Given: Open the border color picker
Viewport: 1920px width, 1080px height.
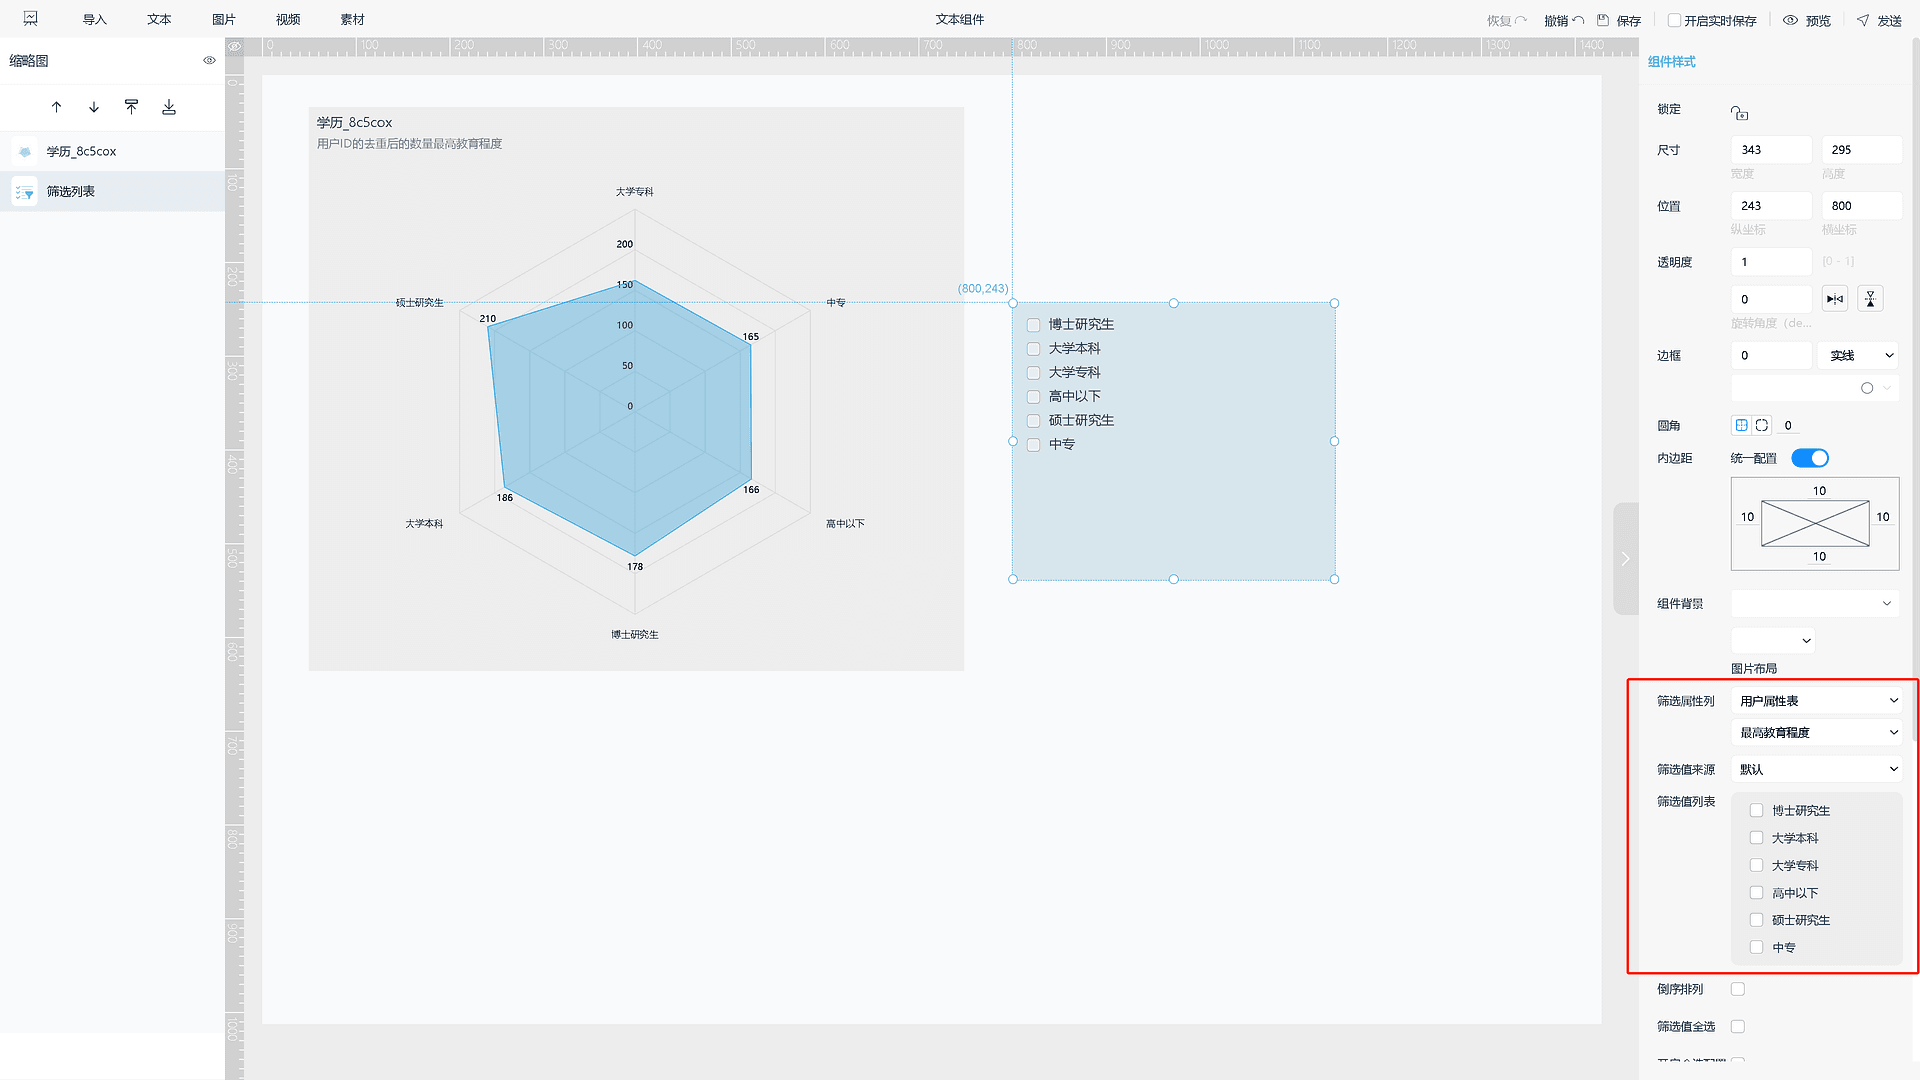Looking at the screenshot, I should click(x=1815, y=388).
